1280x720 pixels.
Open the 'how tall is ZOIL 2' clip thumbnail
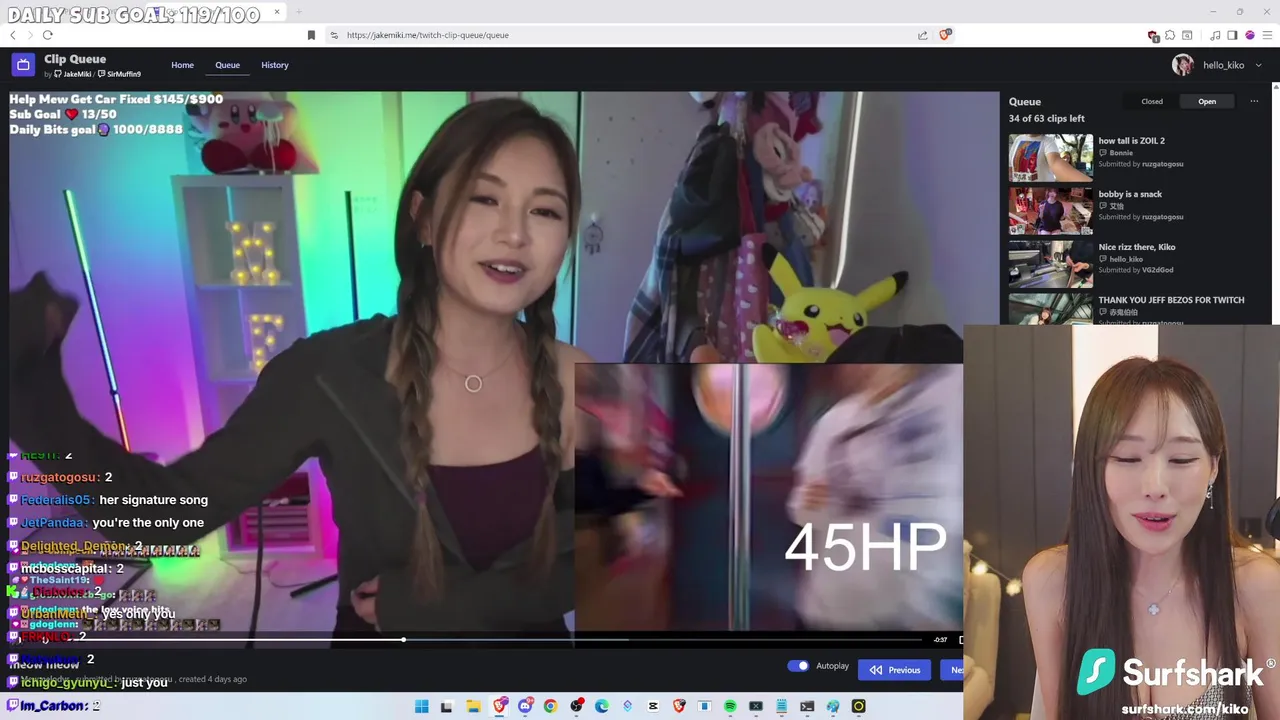(1050, 157)
